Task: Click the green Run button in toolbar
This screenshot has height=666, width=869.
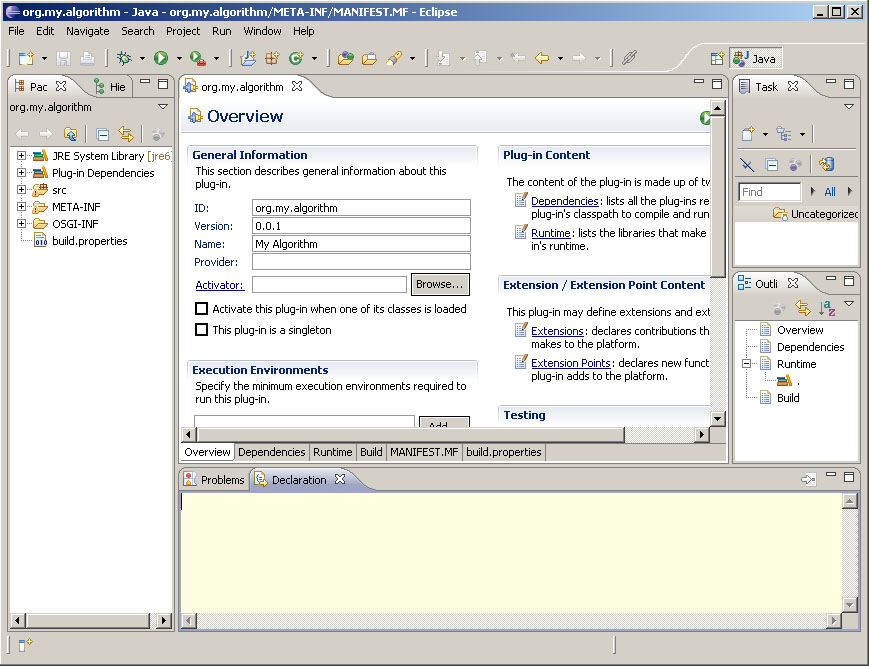Action: click(161, 58)
